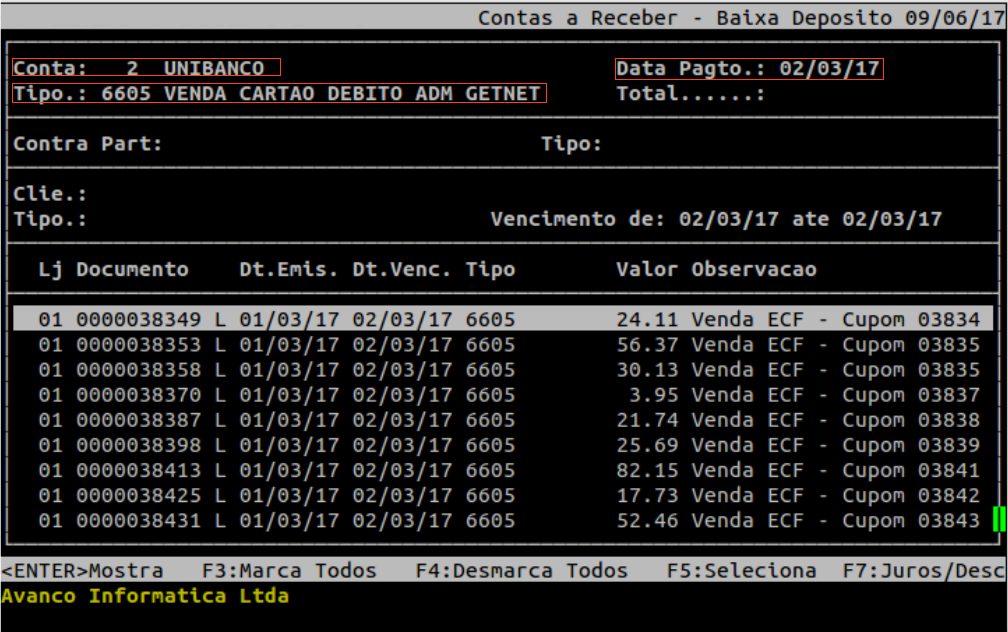This screenshot has height=632, width=1008.
Task: Click the Tipo 6605 VENDA CARTAO field
Action: [x=278, y=94]
